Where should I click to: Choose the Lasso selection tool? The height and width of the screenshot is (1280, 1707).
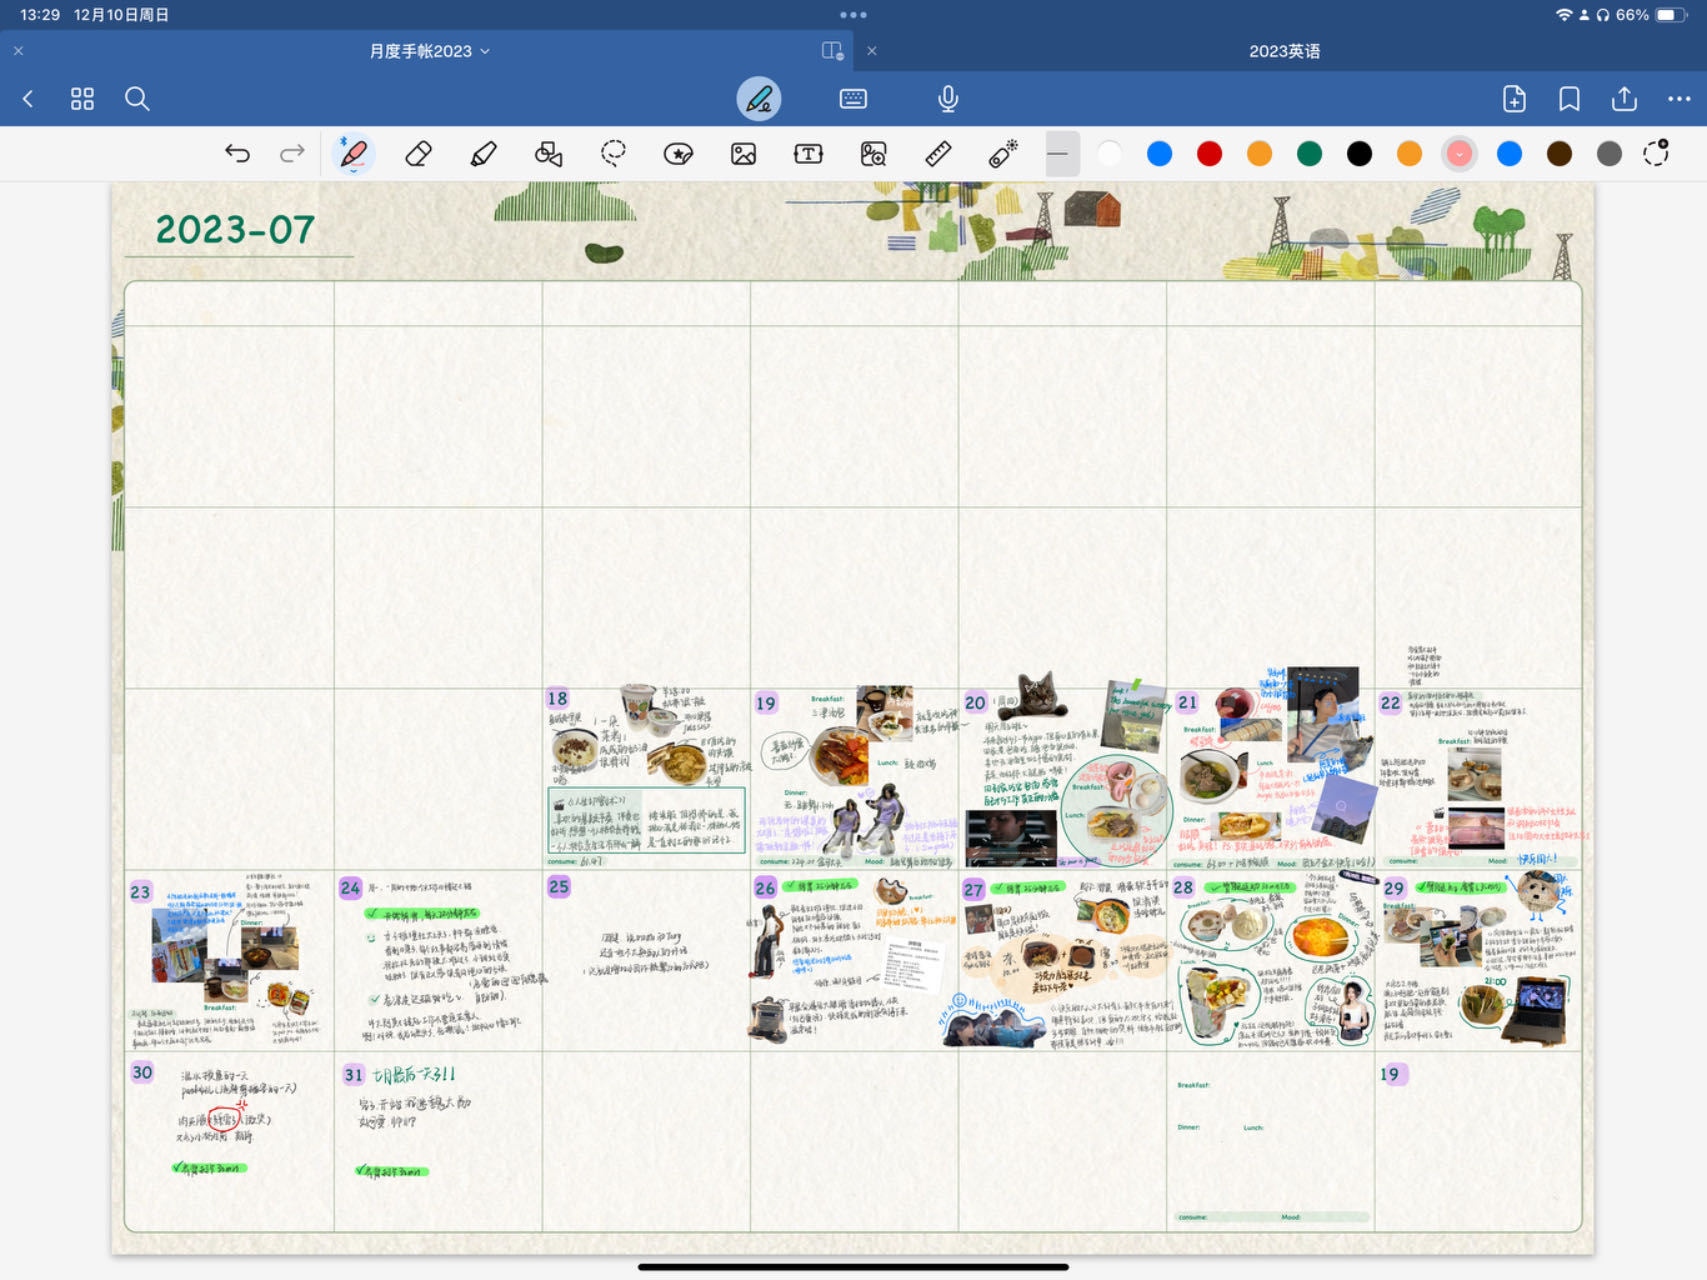[613, 154]
